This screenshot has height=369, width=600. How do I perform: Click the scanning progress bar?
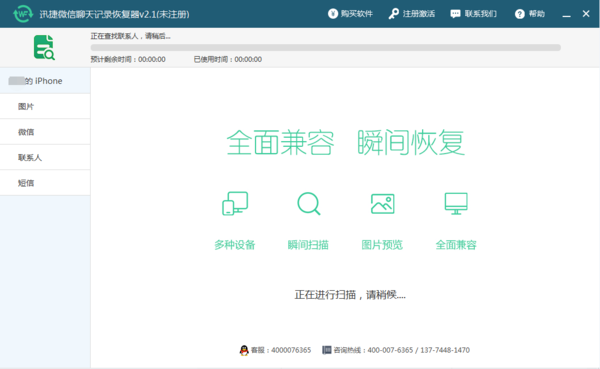[x=326, y=48]
